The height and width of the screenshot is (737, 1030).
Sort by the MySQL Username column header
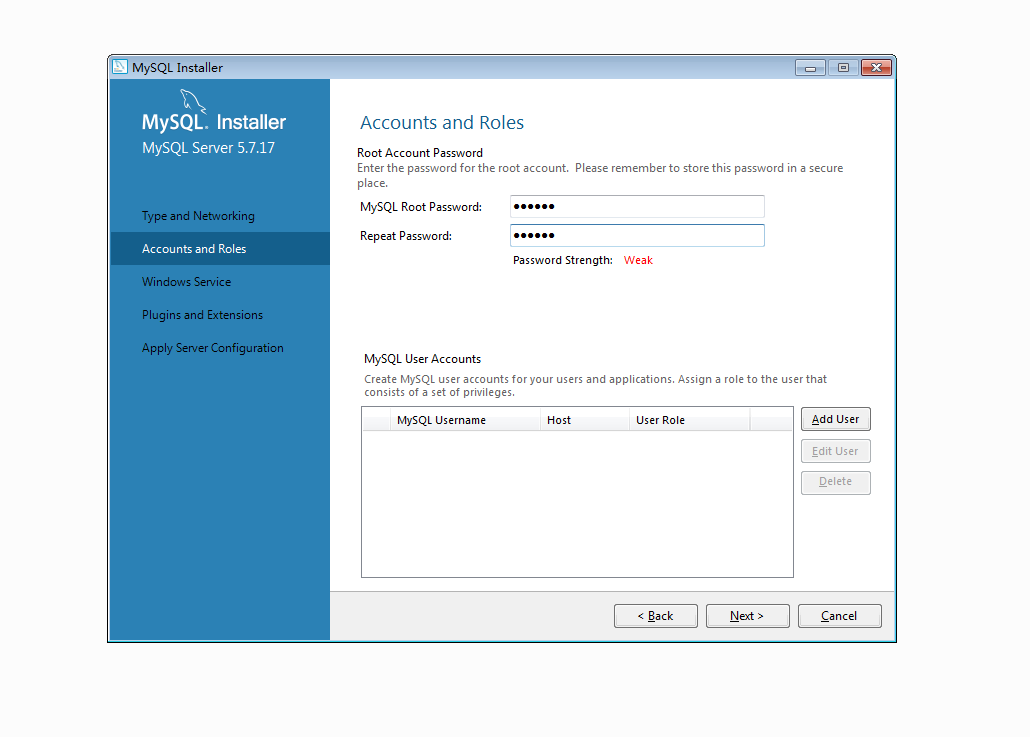tap(465, 420)
